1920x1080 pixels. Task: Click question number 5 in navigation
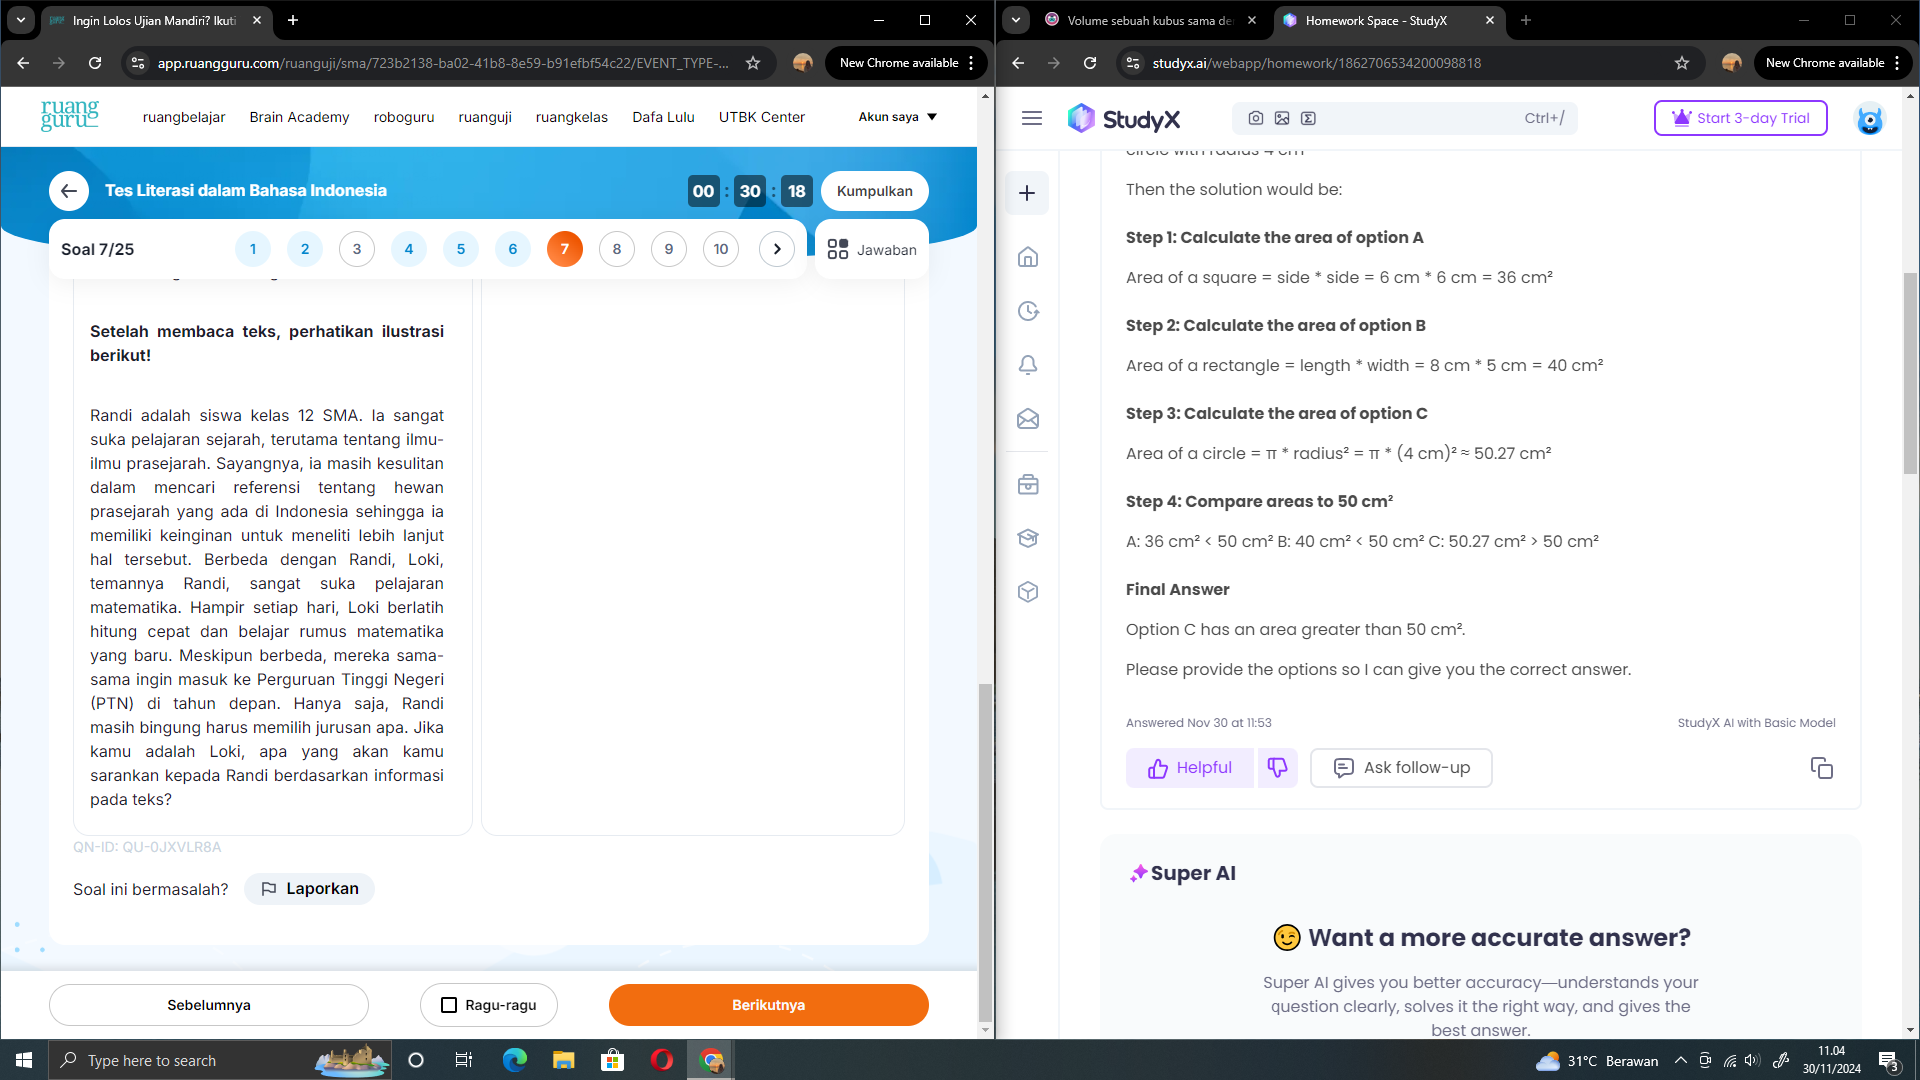[x=460, y=249]
